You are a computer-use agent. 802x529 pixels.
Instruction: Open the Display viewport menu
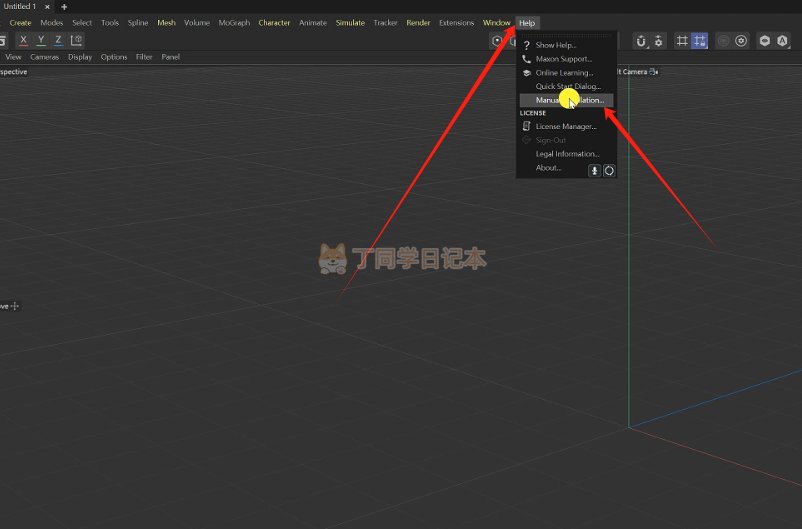(80, 57)
